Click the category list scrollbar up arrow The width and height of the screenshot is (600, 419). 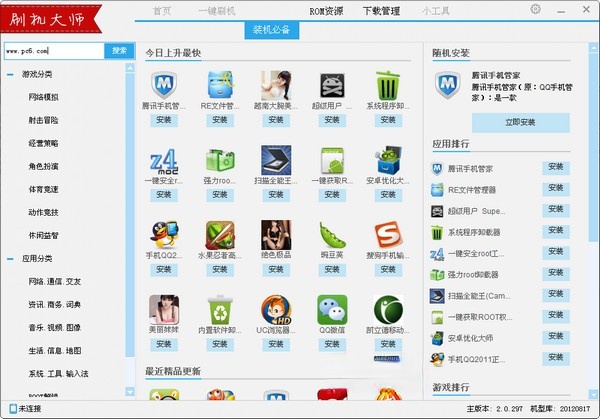point(130,68)
